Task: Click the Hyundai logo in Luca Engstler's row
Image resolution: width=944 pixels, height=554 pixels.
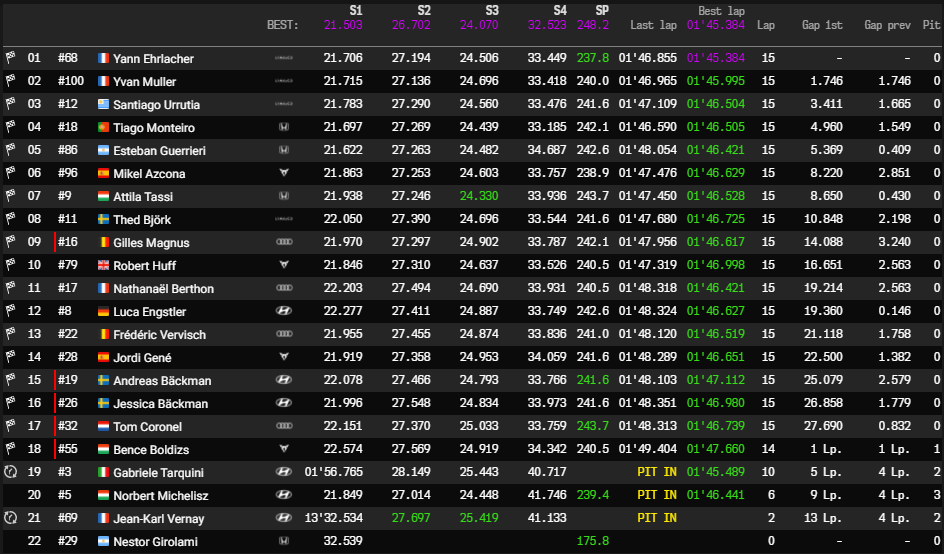Action: pos(284,311)
